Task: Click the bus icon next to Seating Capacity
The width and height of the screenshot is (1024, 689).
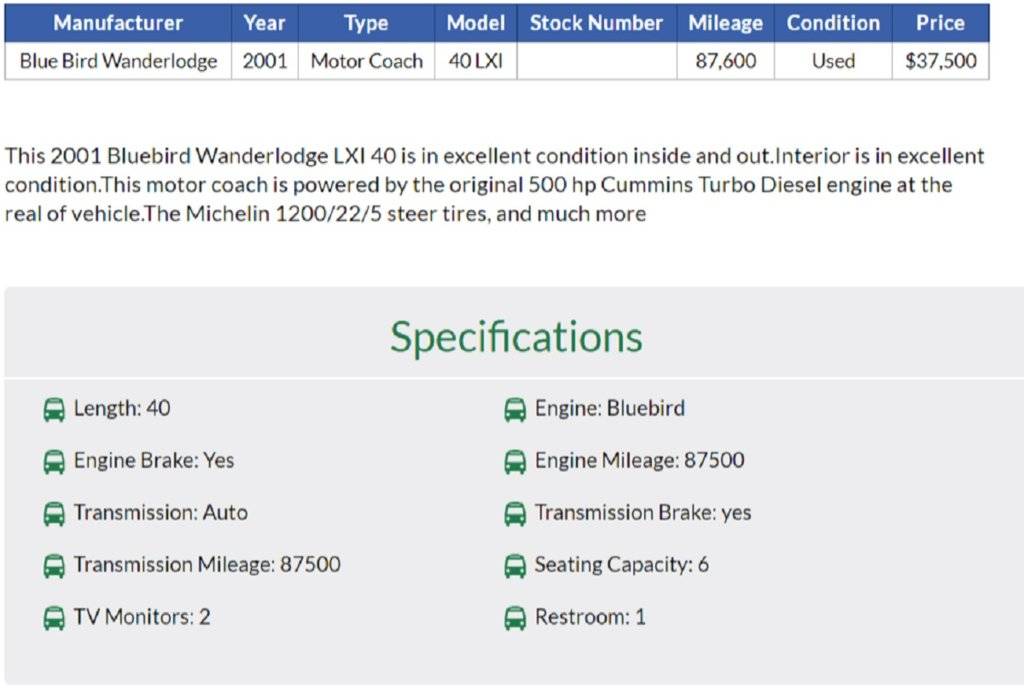Action: click(514, 565)
